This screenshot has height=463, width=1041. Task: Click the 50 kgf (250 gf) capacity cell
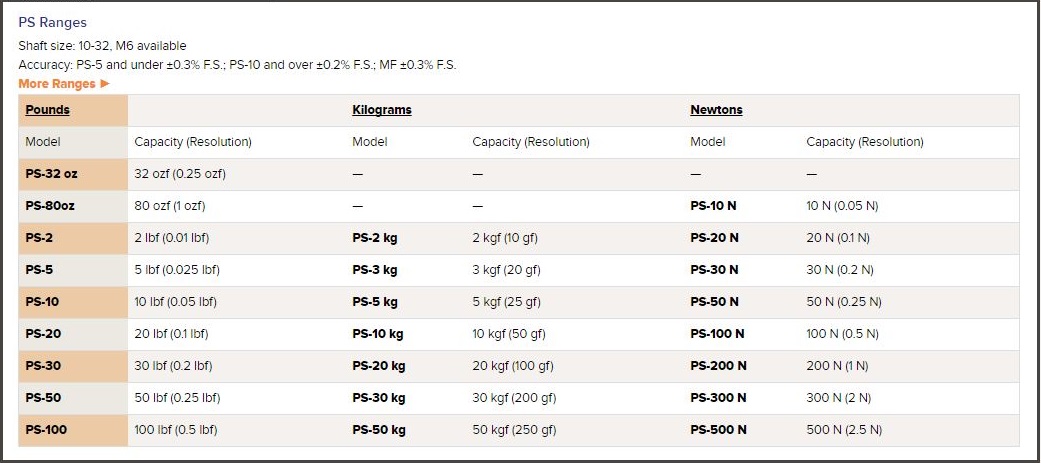[514, 430]
